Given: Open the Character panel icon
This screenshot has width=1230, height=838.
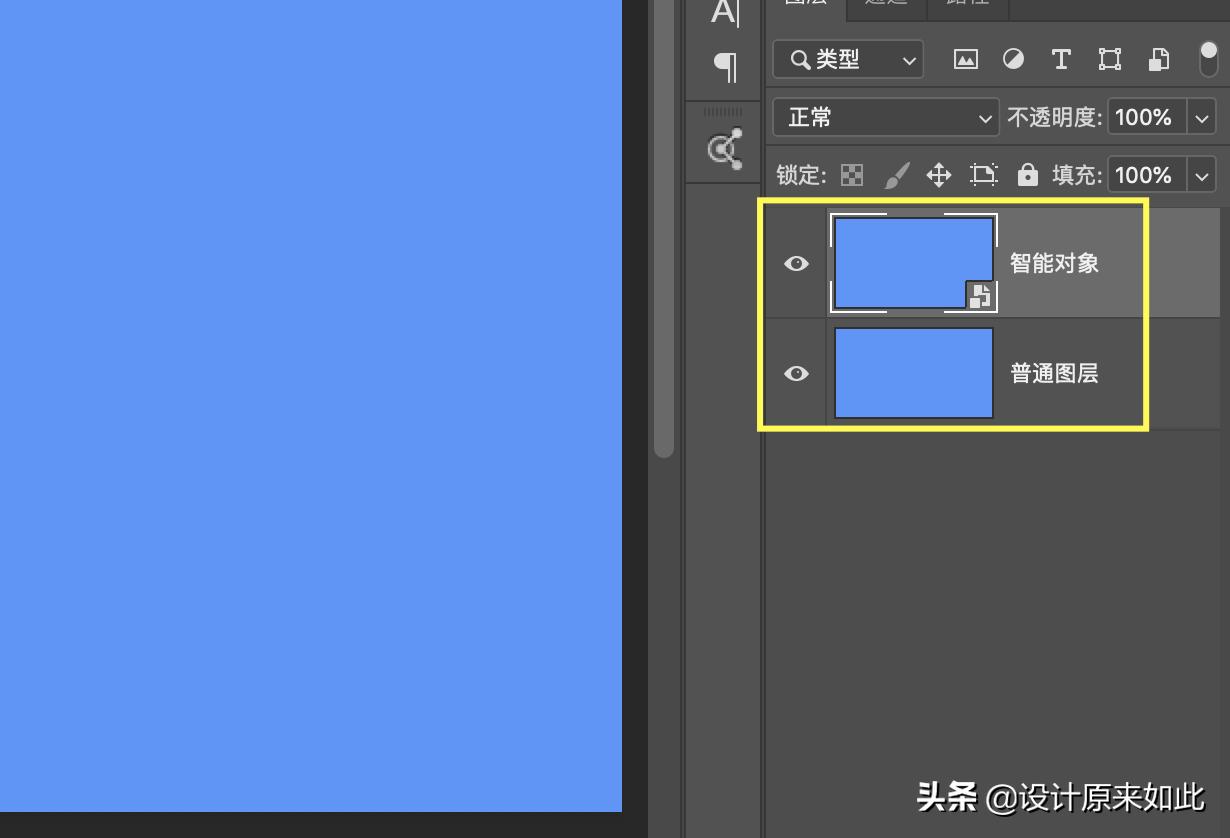Looking at the screenshot, I should (x=723, y=13).
